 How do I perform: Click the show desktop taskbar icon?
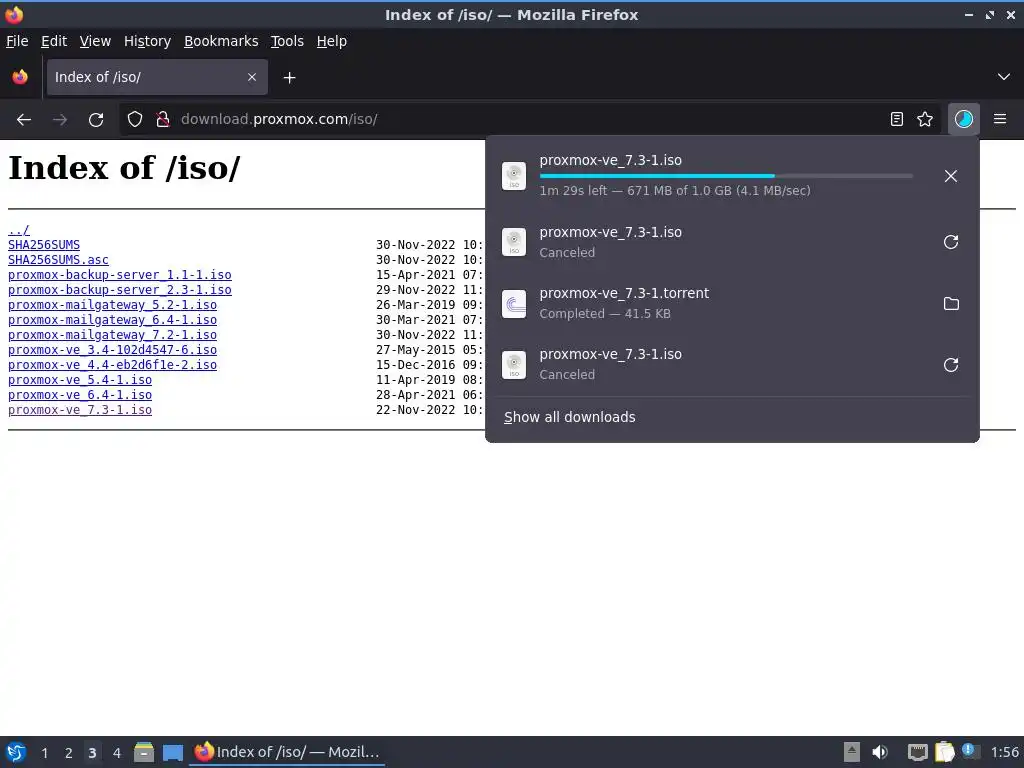coord(173,752)
